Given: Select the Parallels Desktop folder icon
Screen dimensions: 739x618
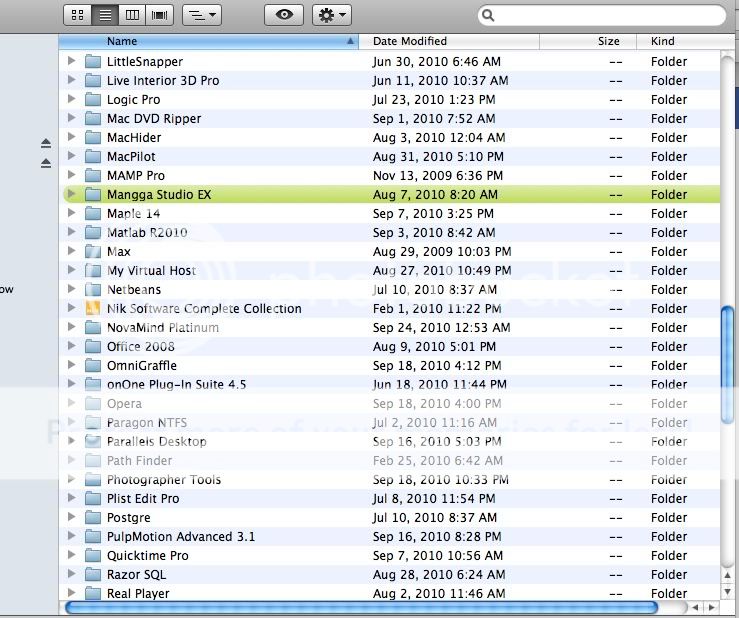Looking at the screenshot, I should click(93, 442).
